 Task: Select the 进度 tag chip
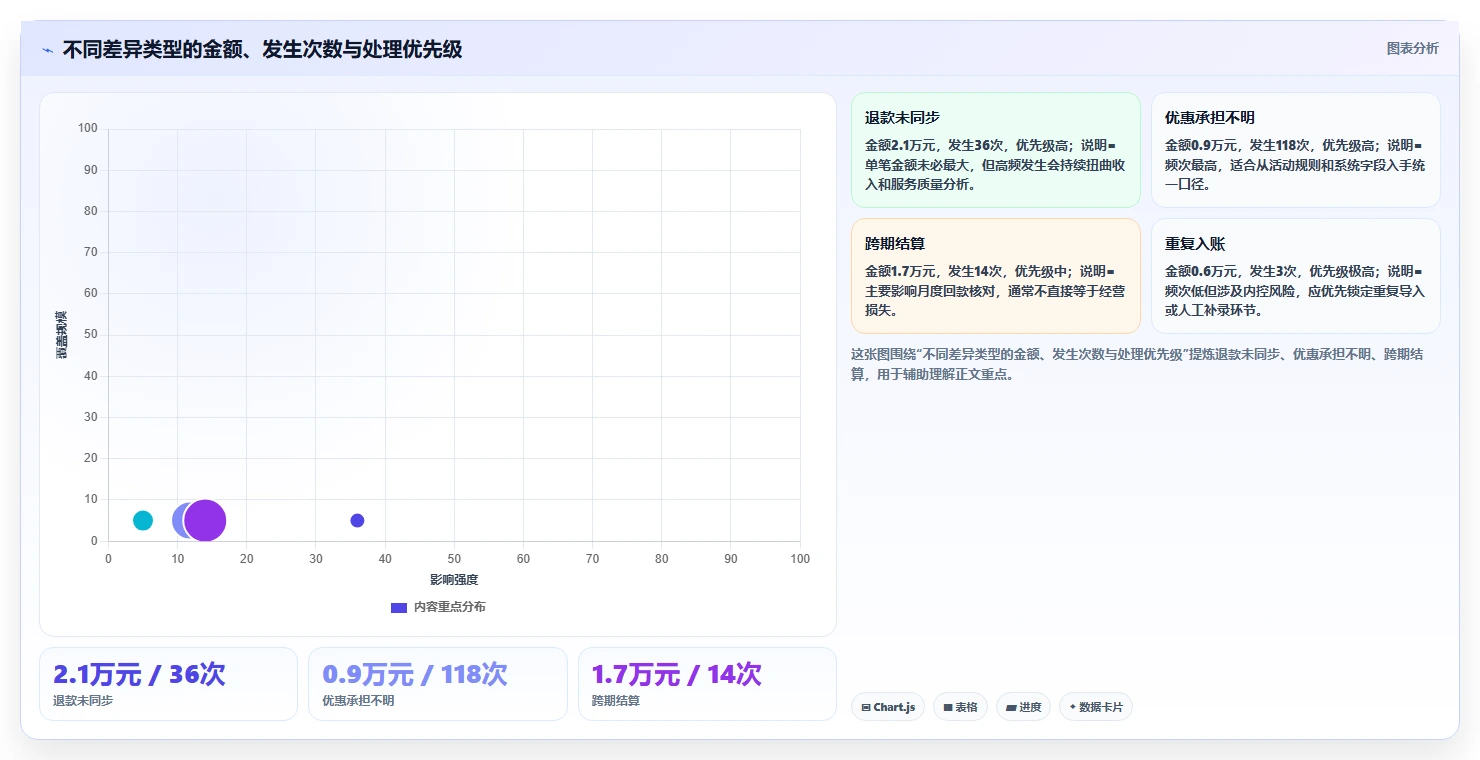point(1023,707)
